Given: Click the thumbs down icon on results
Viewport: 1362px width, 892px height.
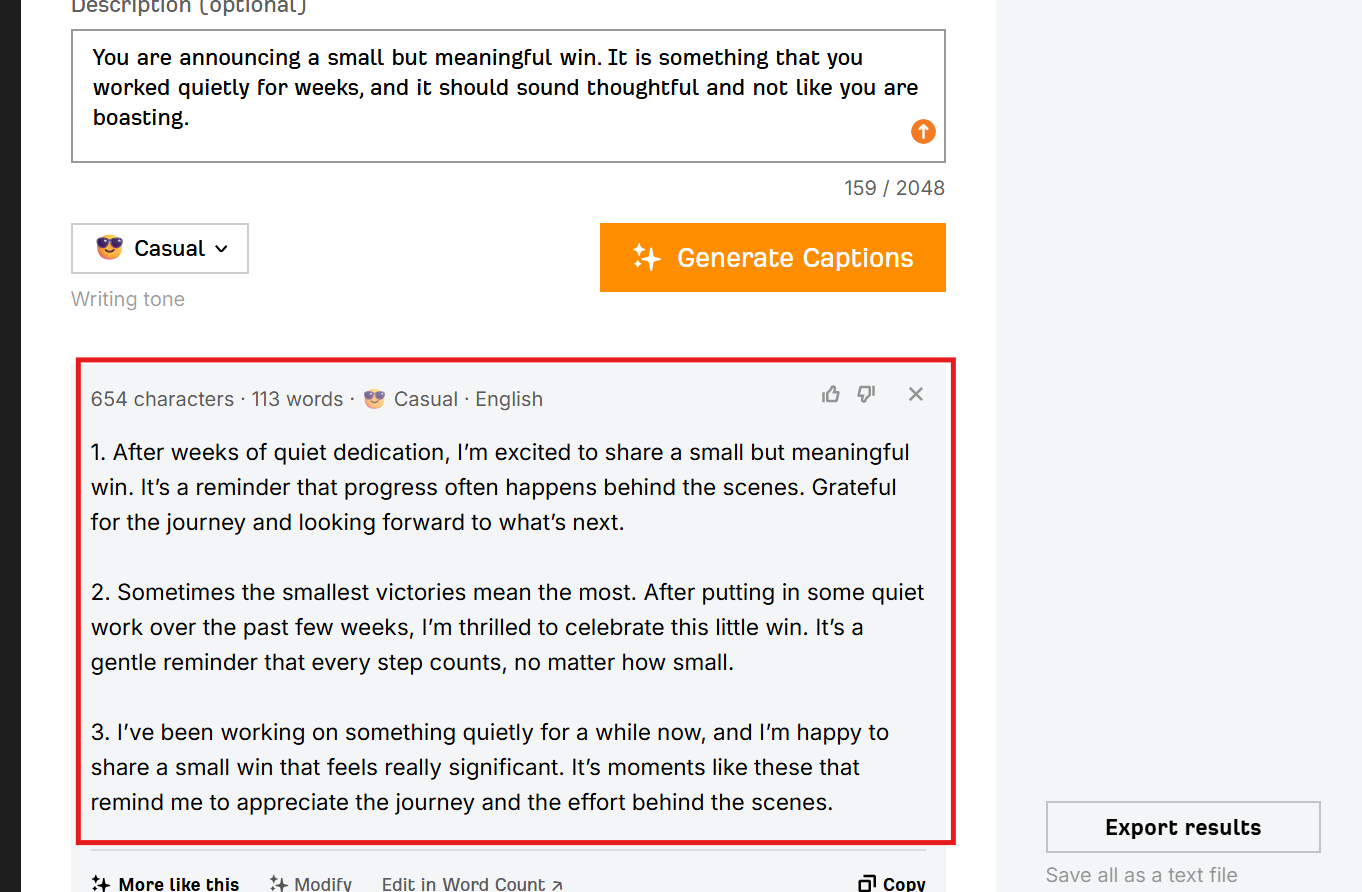Looking at the screenshot, I should (x=867, y=394).
